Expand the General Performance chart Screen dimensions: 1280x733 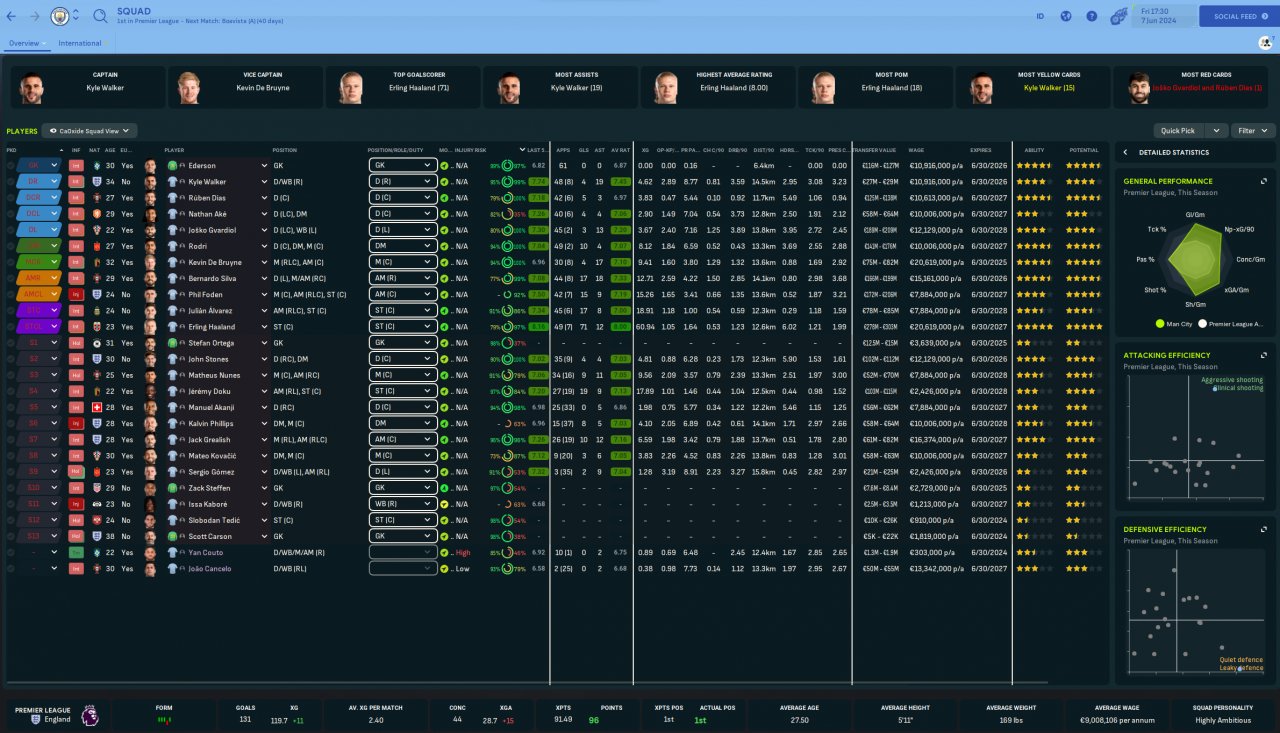1264,181
